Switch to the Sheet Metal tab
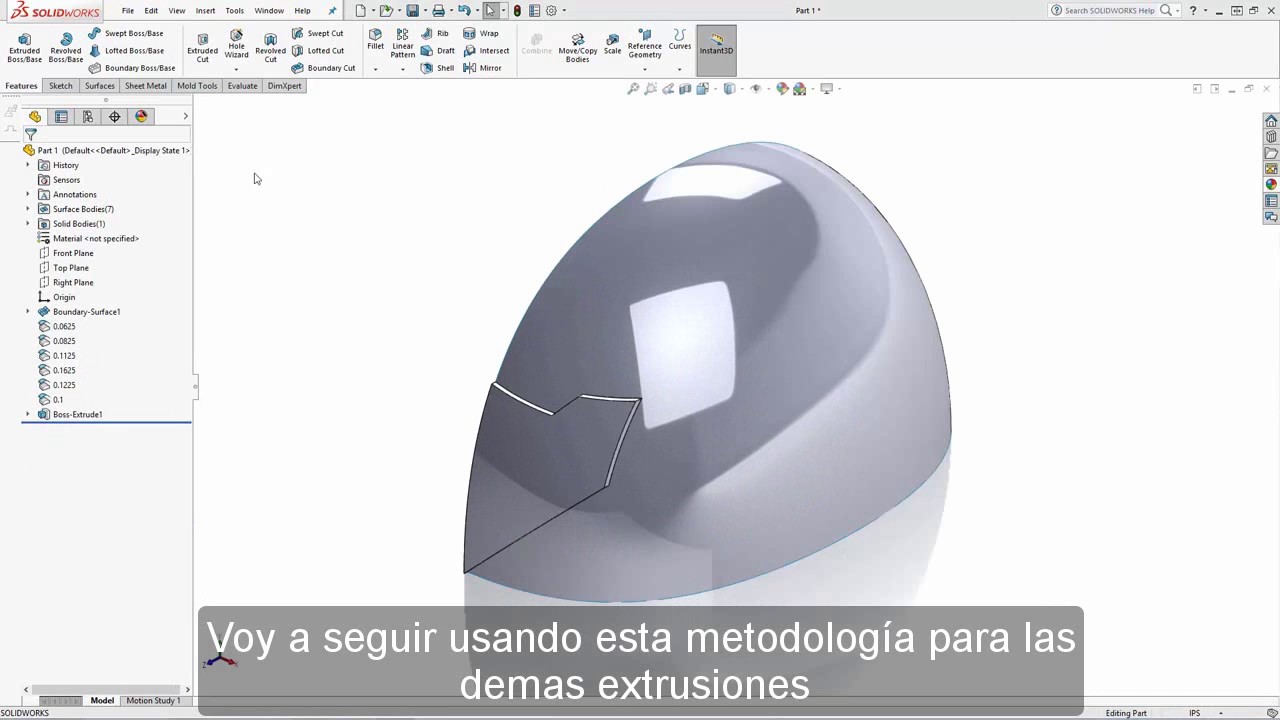Screen dimensions: 1280x720 point(146,86)
